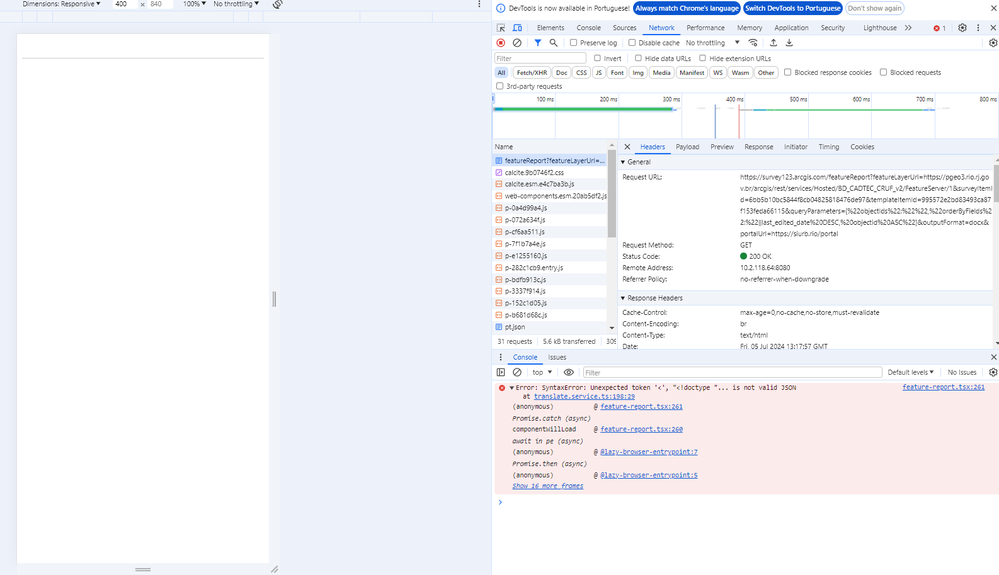Screen dimensions: 999x575
Task: Open the Application tab
Action: (791, 28)
